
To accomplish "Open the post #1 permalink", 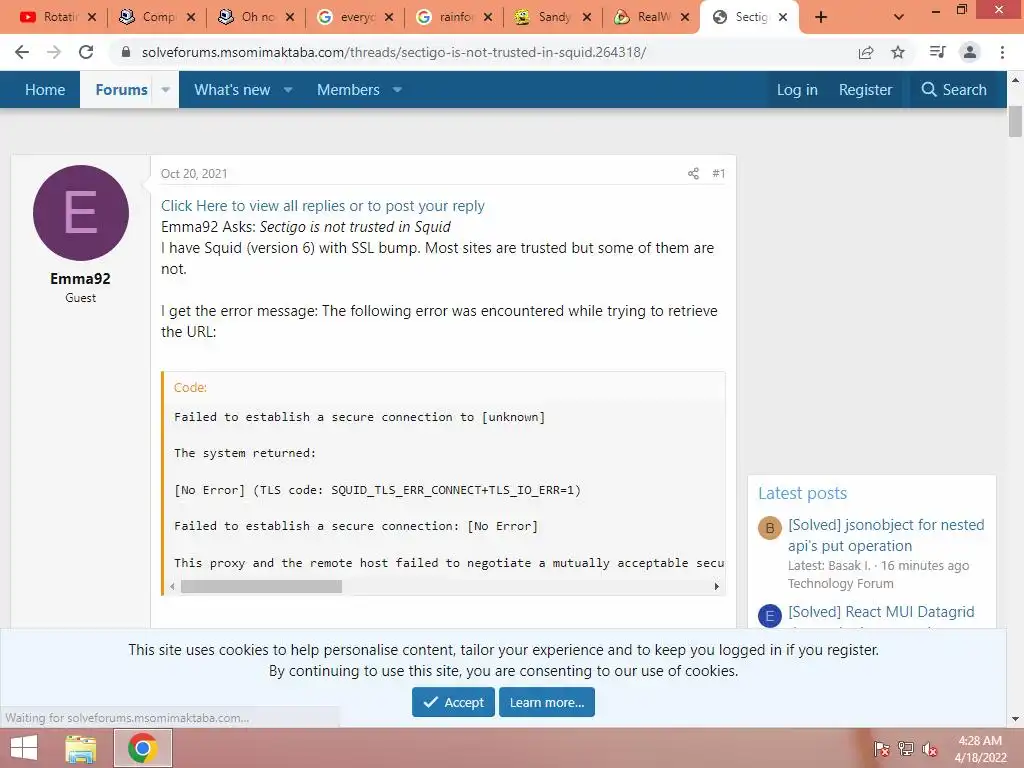I will pos(718,173).
